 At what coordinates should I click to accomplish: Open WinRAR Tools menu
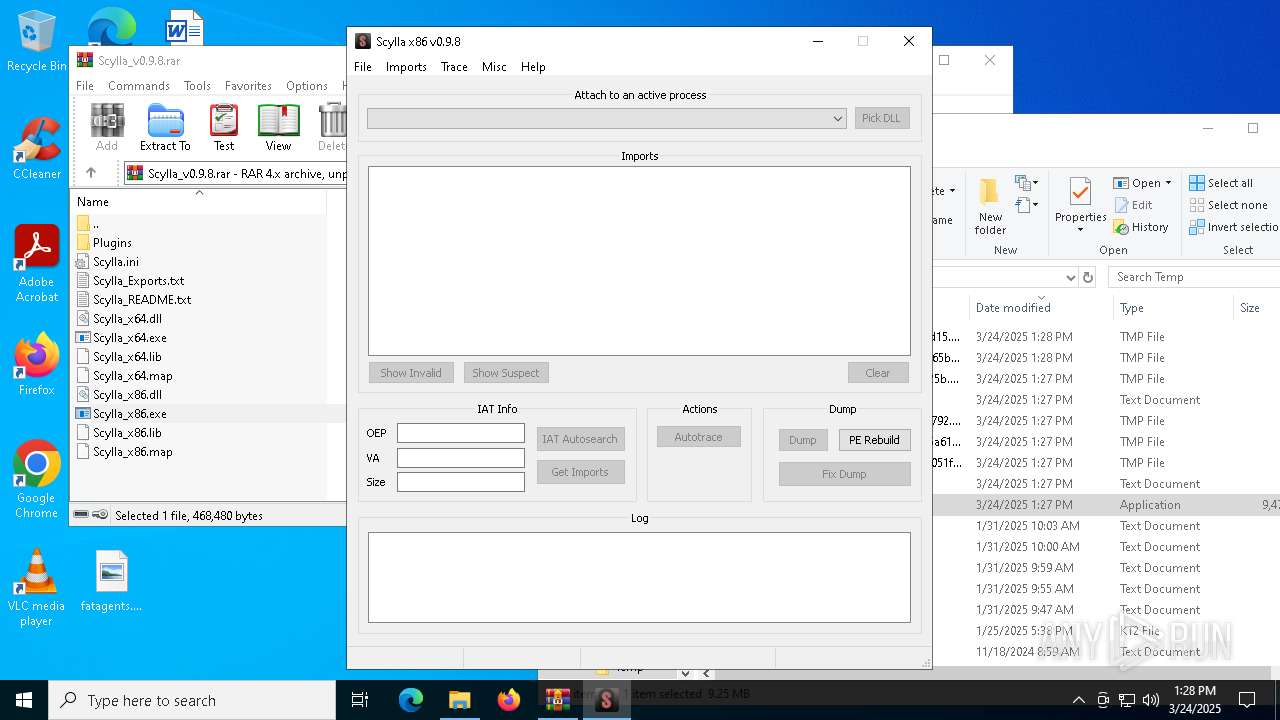click(197, 86)
